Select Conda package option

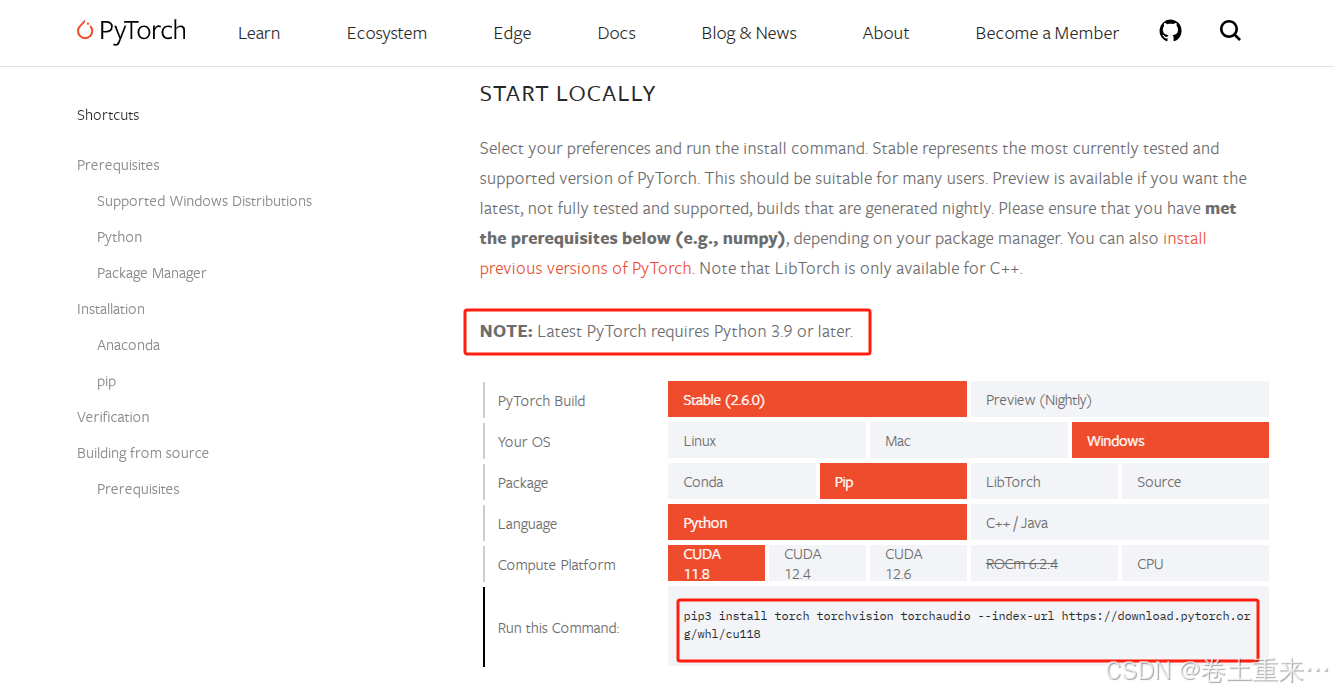[742, 481]
